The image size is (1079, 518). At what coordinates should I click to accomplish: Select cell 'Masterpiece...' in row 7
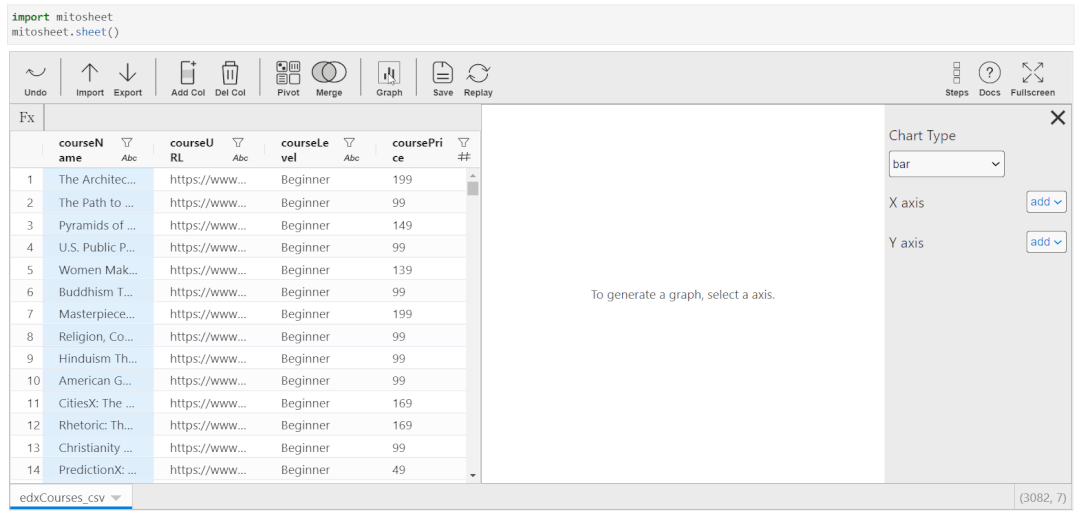pyautogui.click(x=98, y=314)
